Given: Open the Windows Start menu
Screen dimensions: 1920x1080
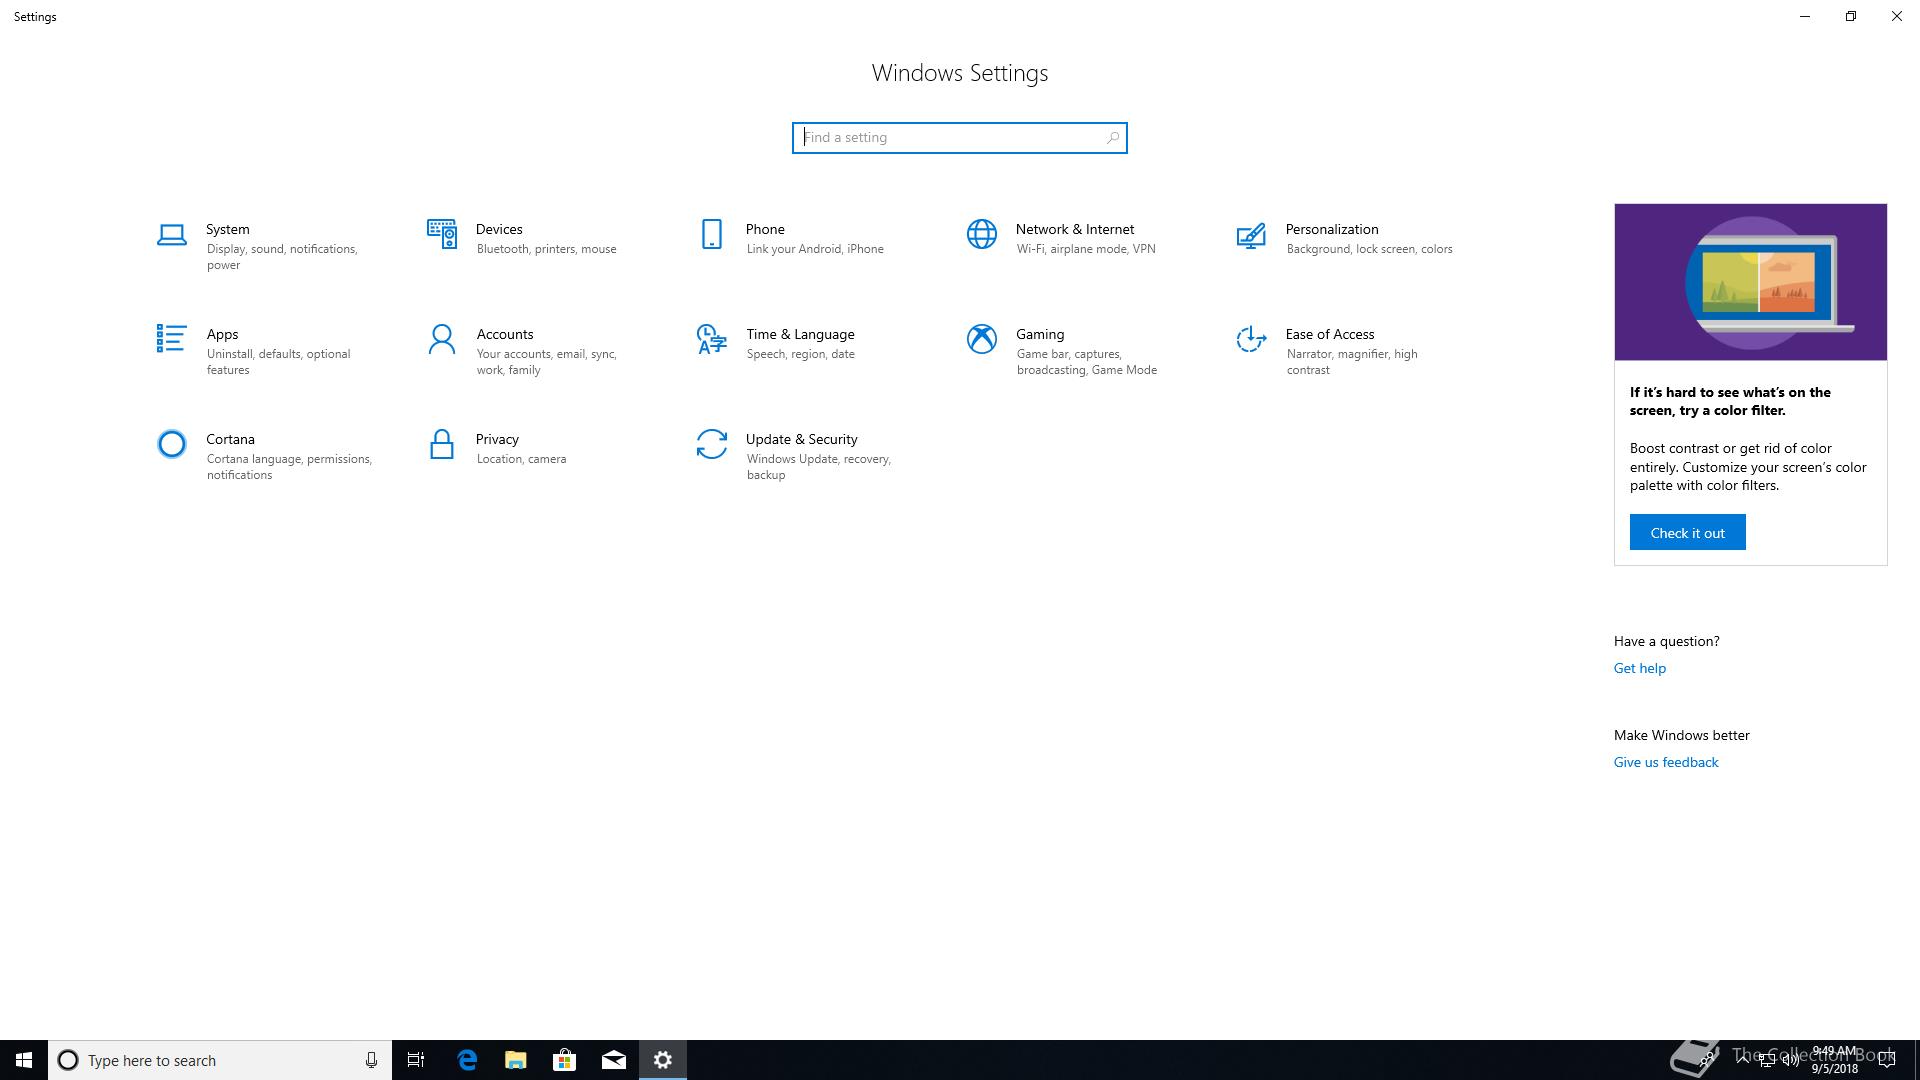Looking at the screenshot, I should (24, 1060).
